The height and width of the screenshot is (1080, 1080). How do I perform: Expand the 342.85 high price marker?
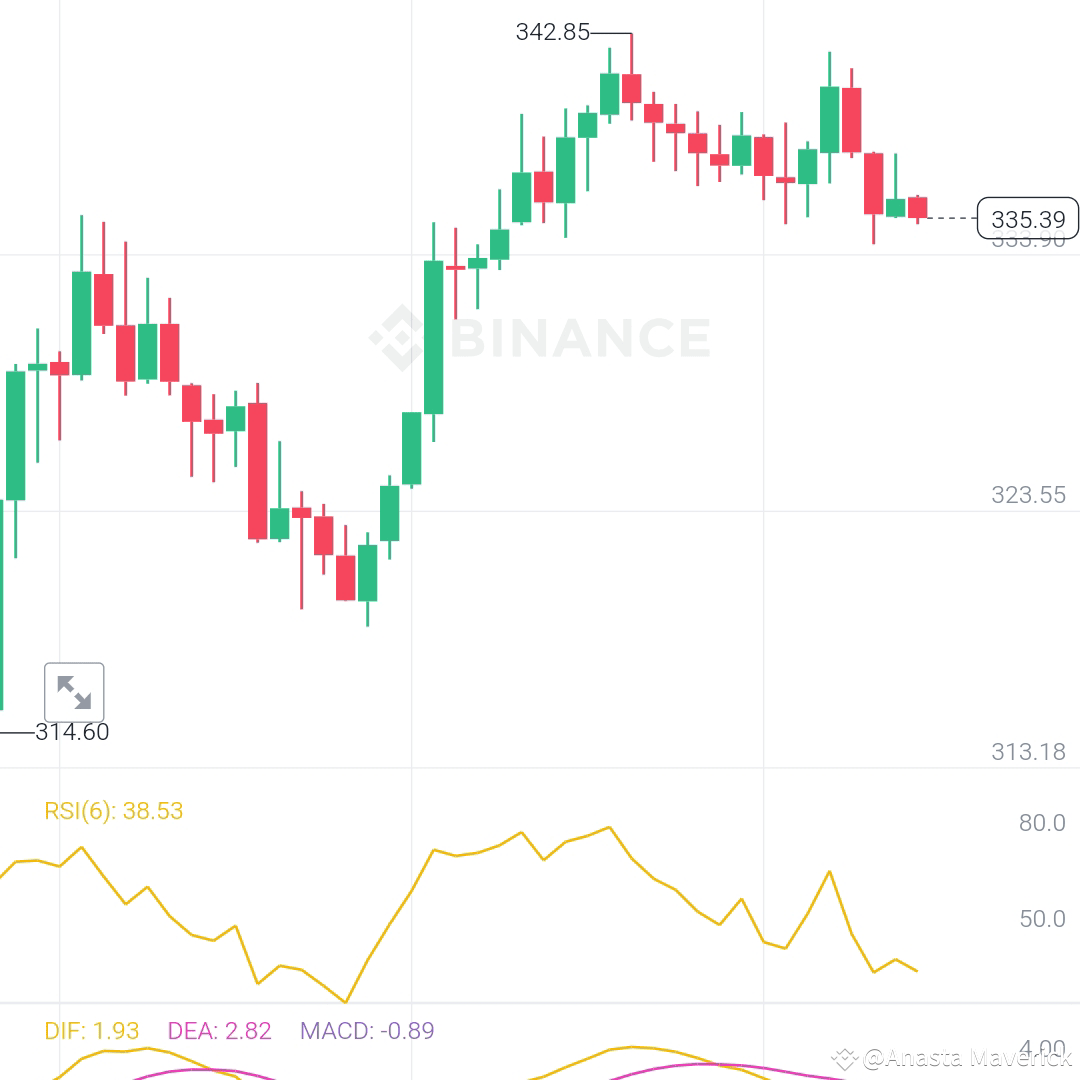(x=554, y=31)
